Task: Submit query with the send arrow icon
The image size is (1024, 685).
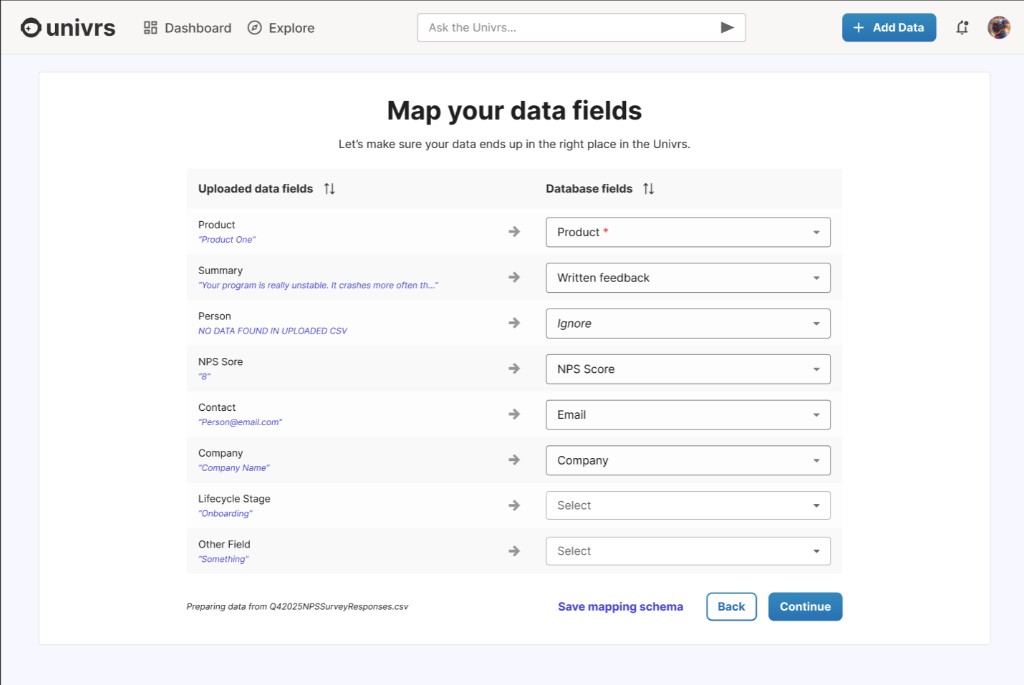Action: coord(727,27)
